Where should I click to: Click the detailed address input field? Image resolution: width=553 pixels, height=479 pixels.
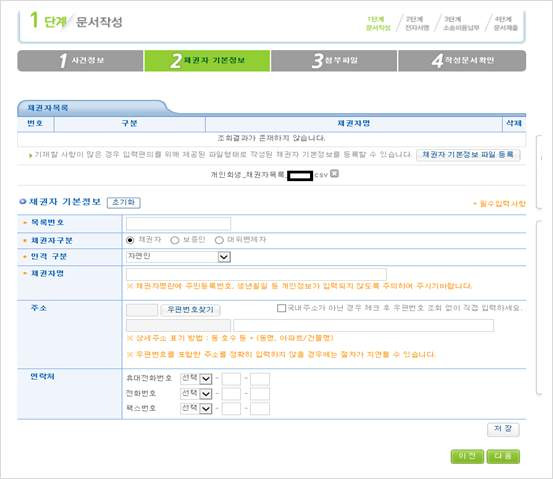pyautogui.click(x=363, y=325)
